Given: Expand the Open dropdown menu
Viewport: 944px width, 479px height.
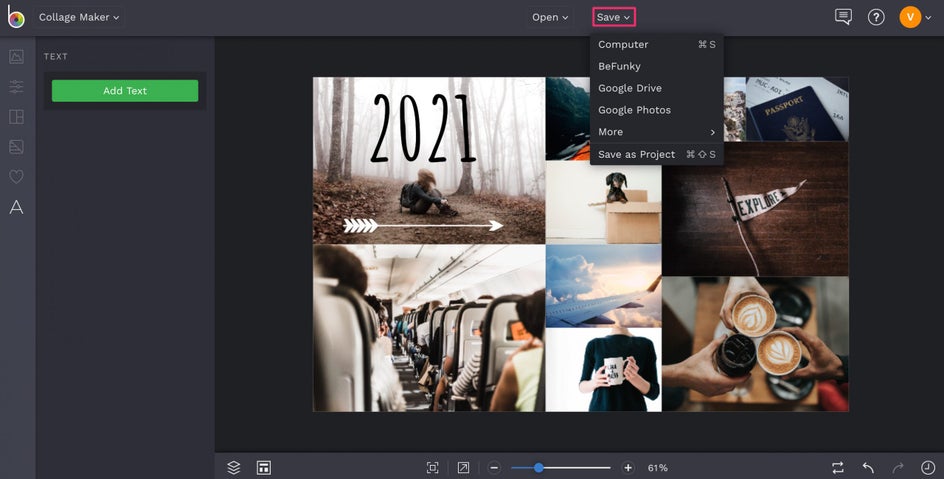Looking at the screenshot, I should [x=550, y=17].
